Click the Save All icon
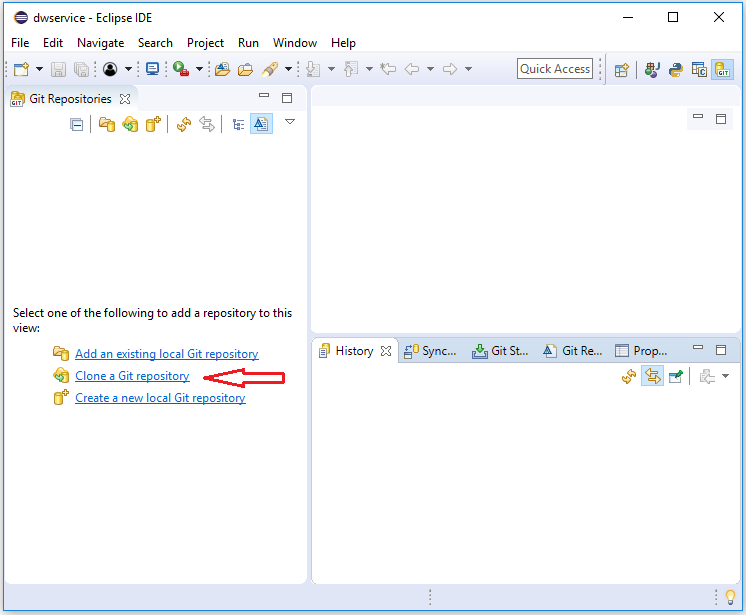The height and width of the screenshot is (615, 746). (x=81, y=69)
